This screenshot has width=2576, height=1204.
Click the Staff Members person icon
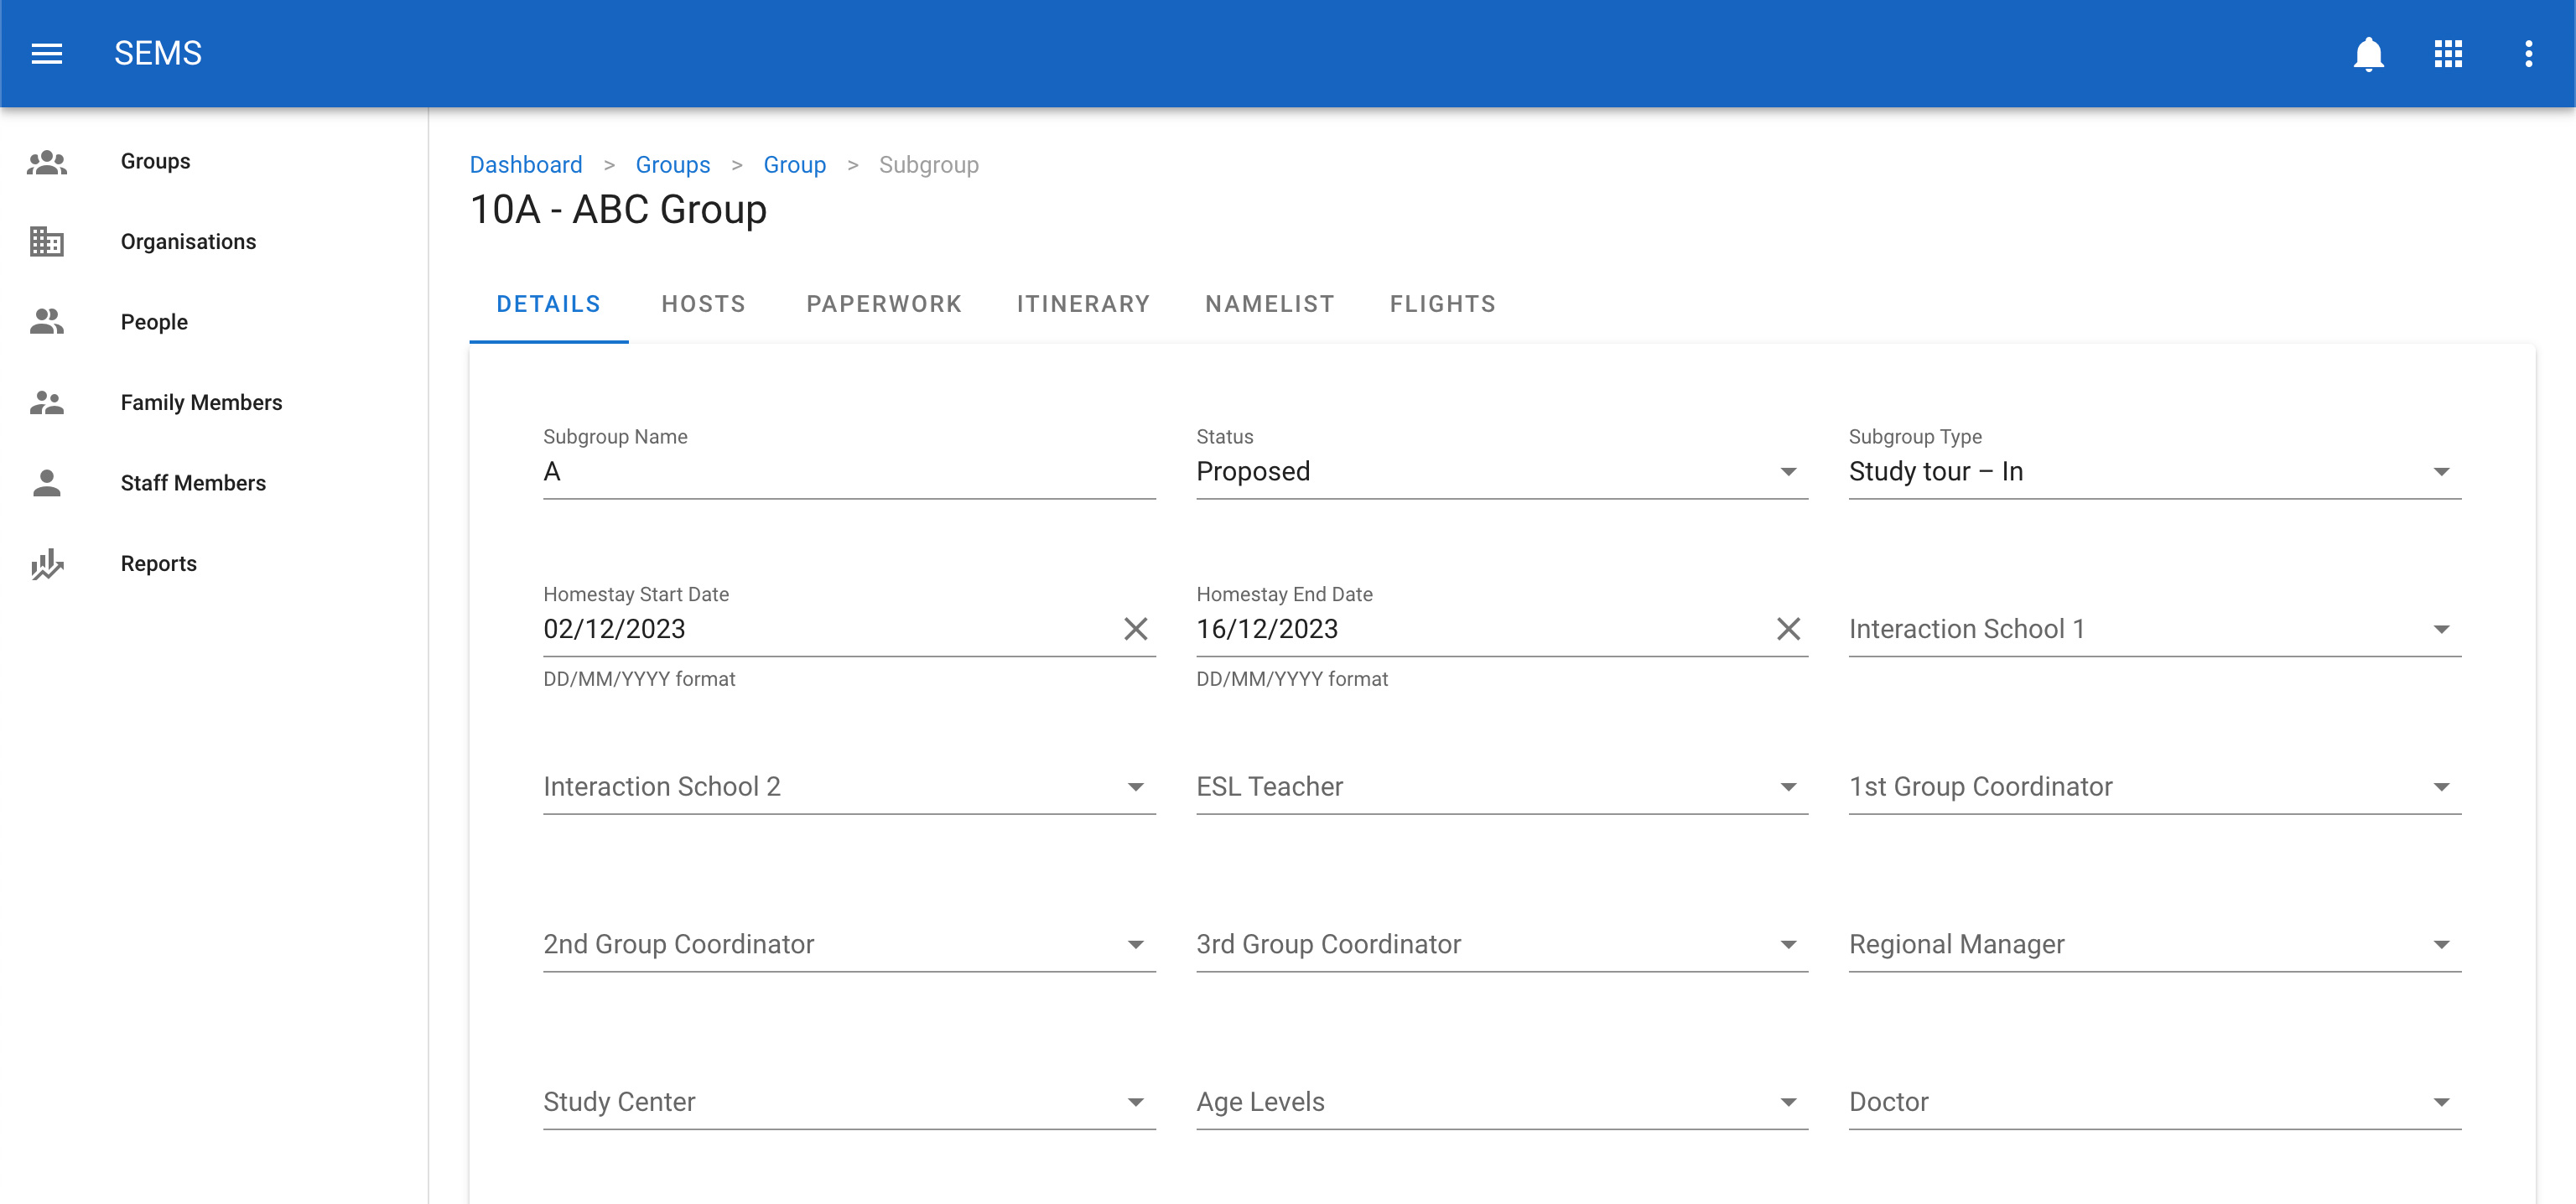click(x=47, y=483)
